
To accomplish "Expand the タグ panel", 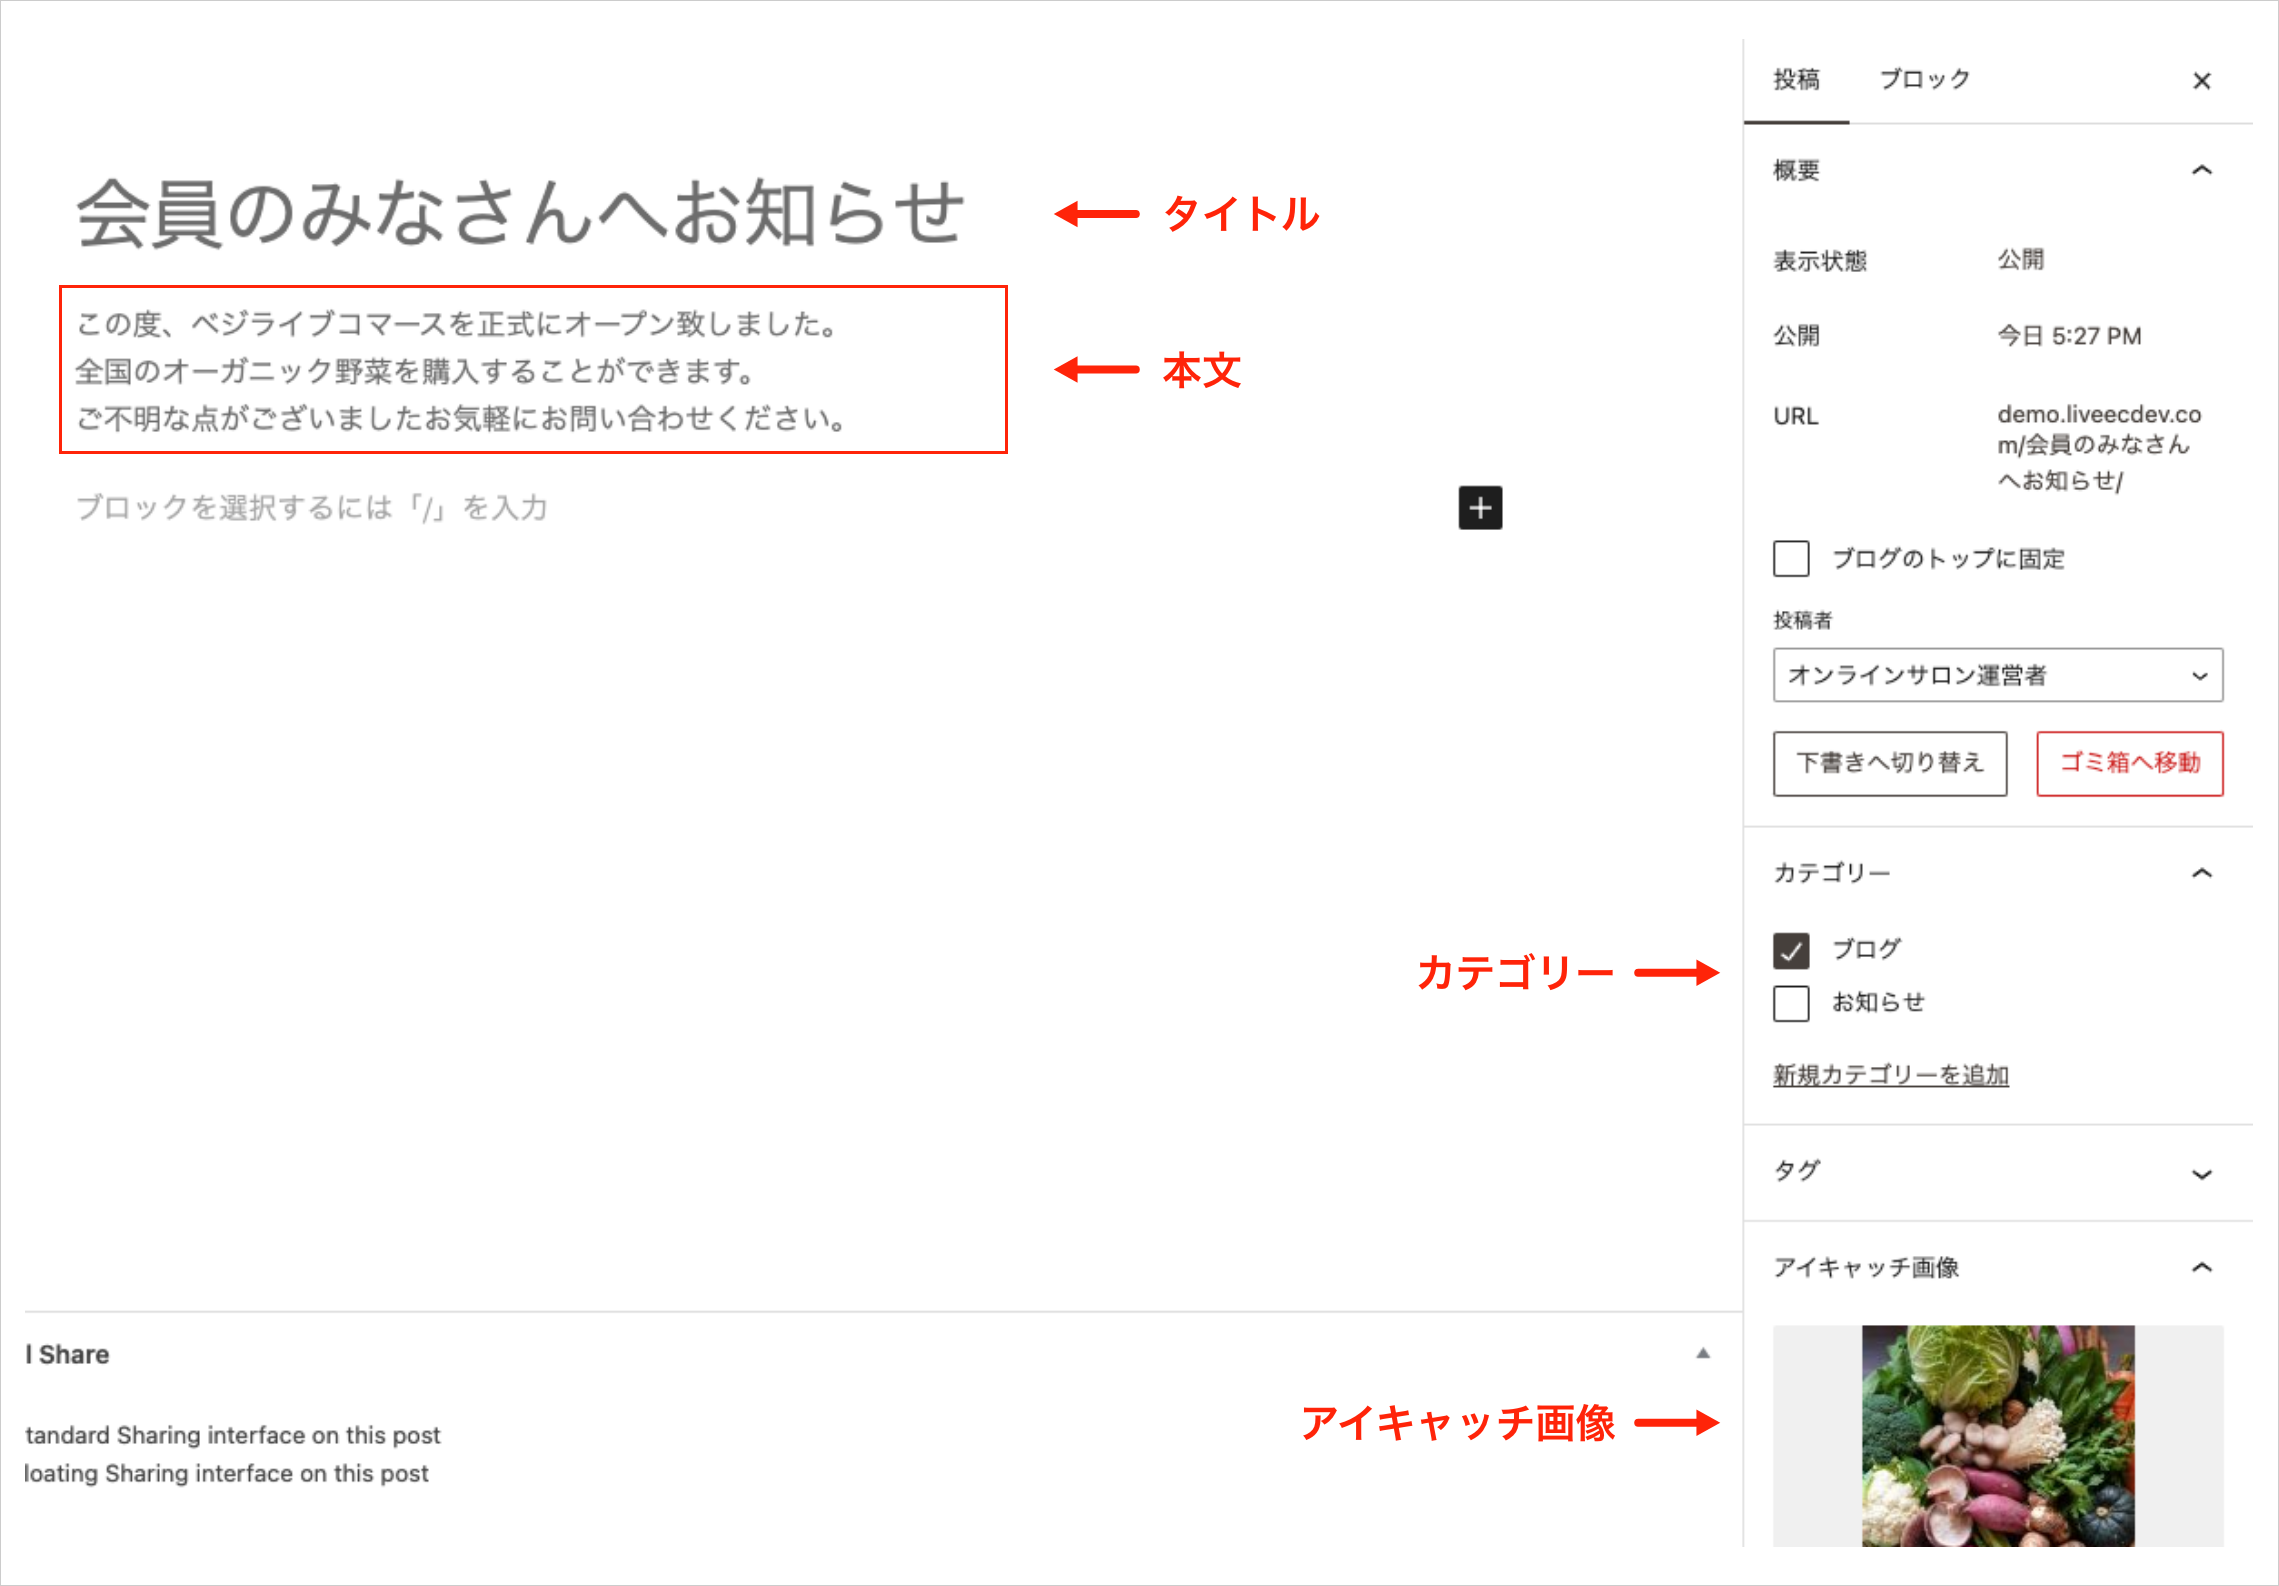I will click(x=2201, y=1174).
